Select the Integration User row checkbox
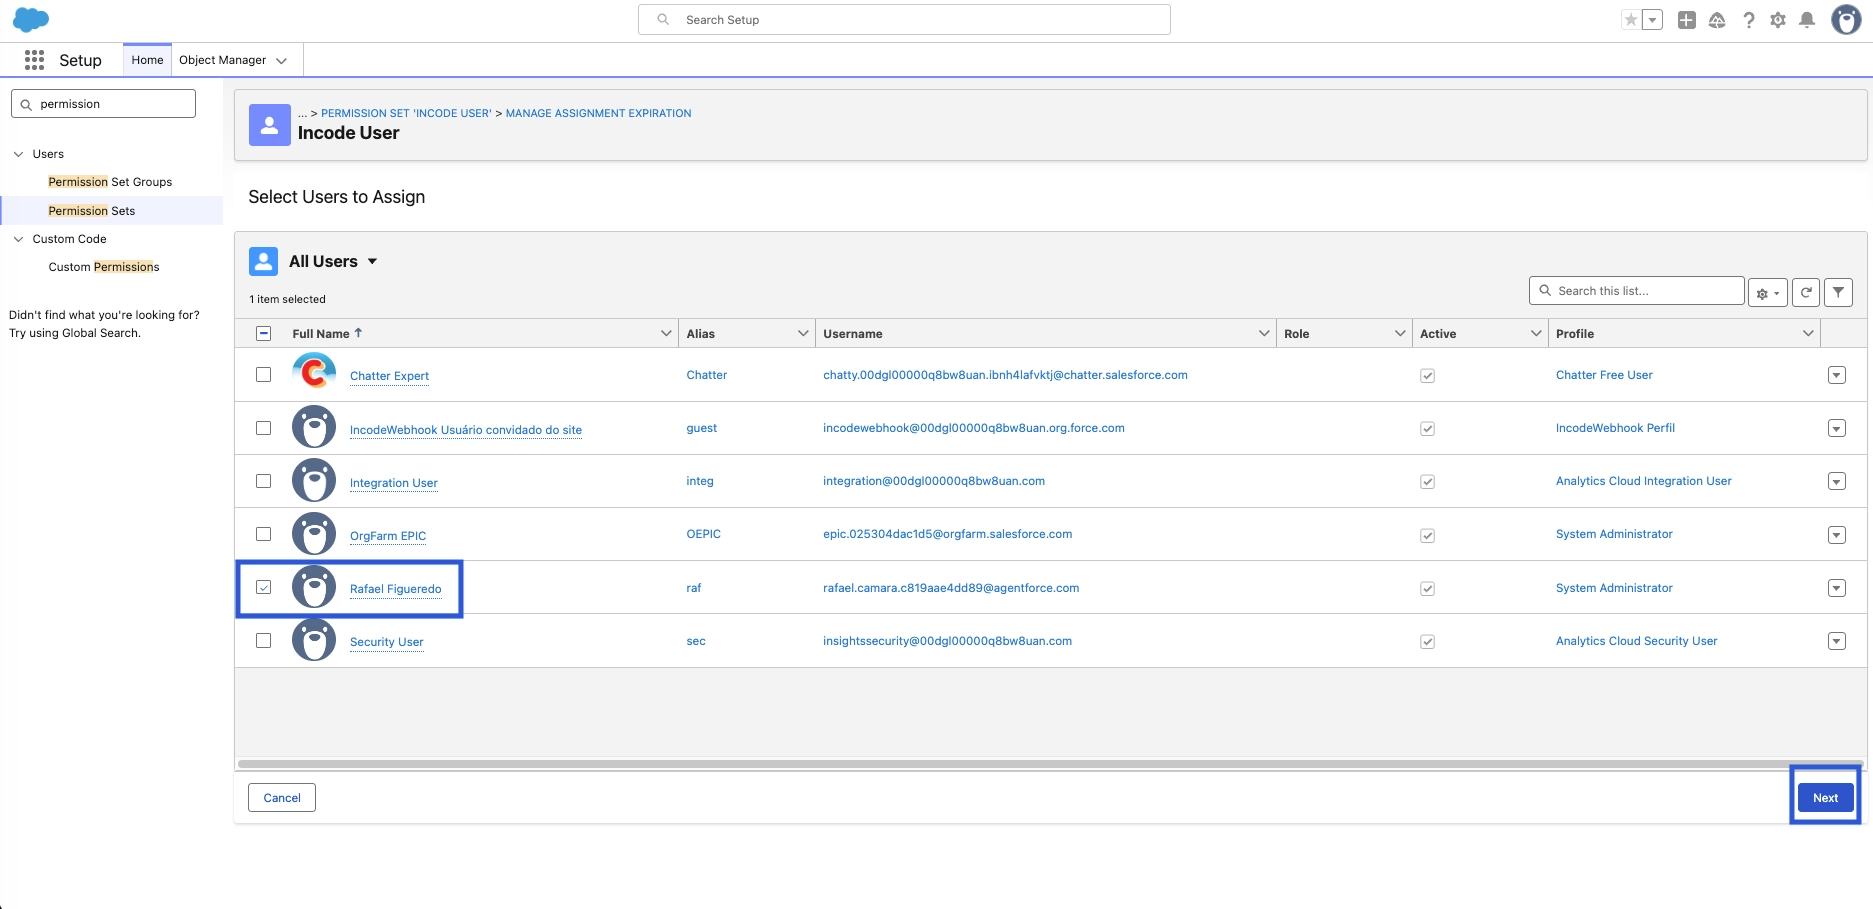The height and width of the screenshot is (909, 1873). click(264, 481)
